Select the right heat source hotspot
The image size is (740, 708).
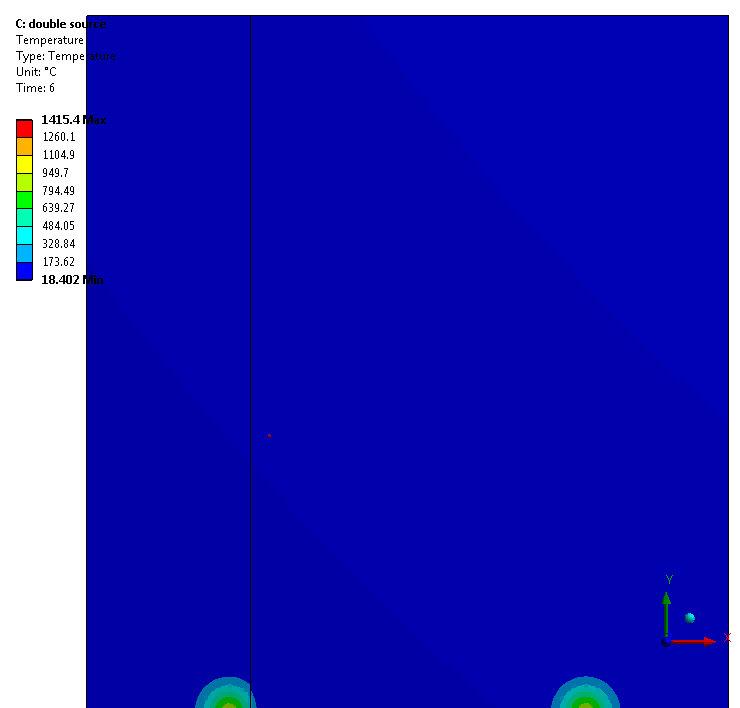tap(586, 700)
